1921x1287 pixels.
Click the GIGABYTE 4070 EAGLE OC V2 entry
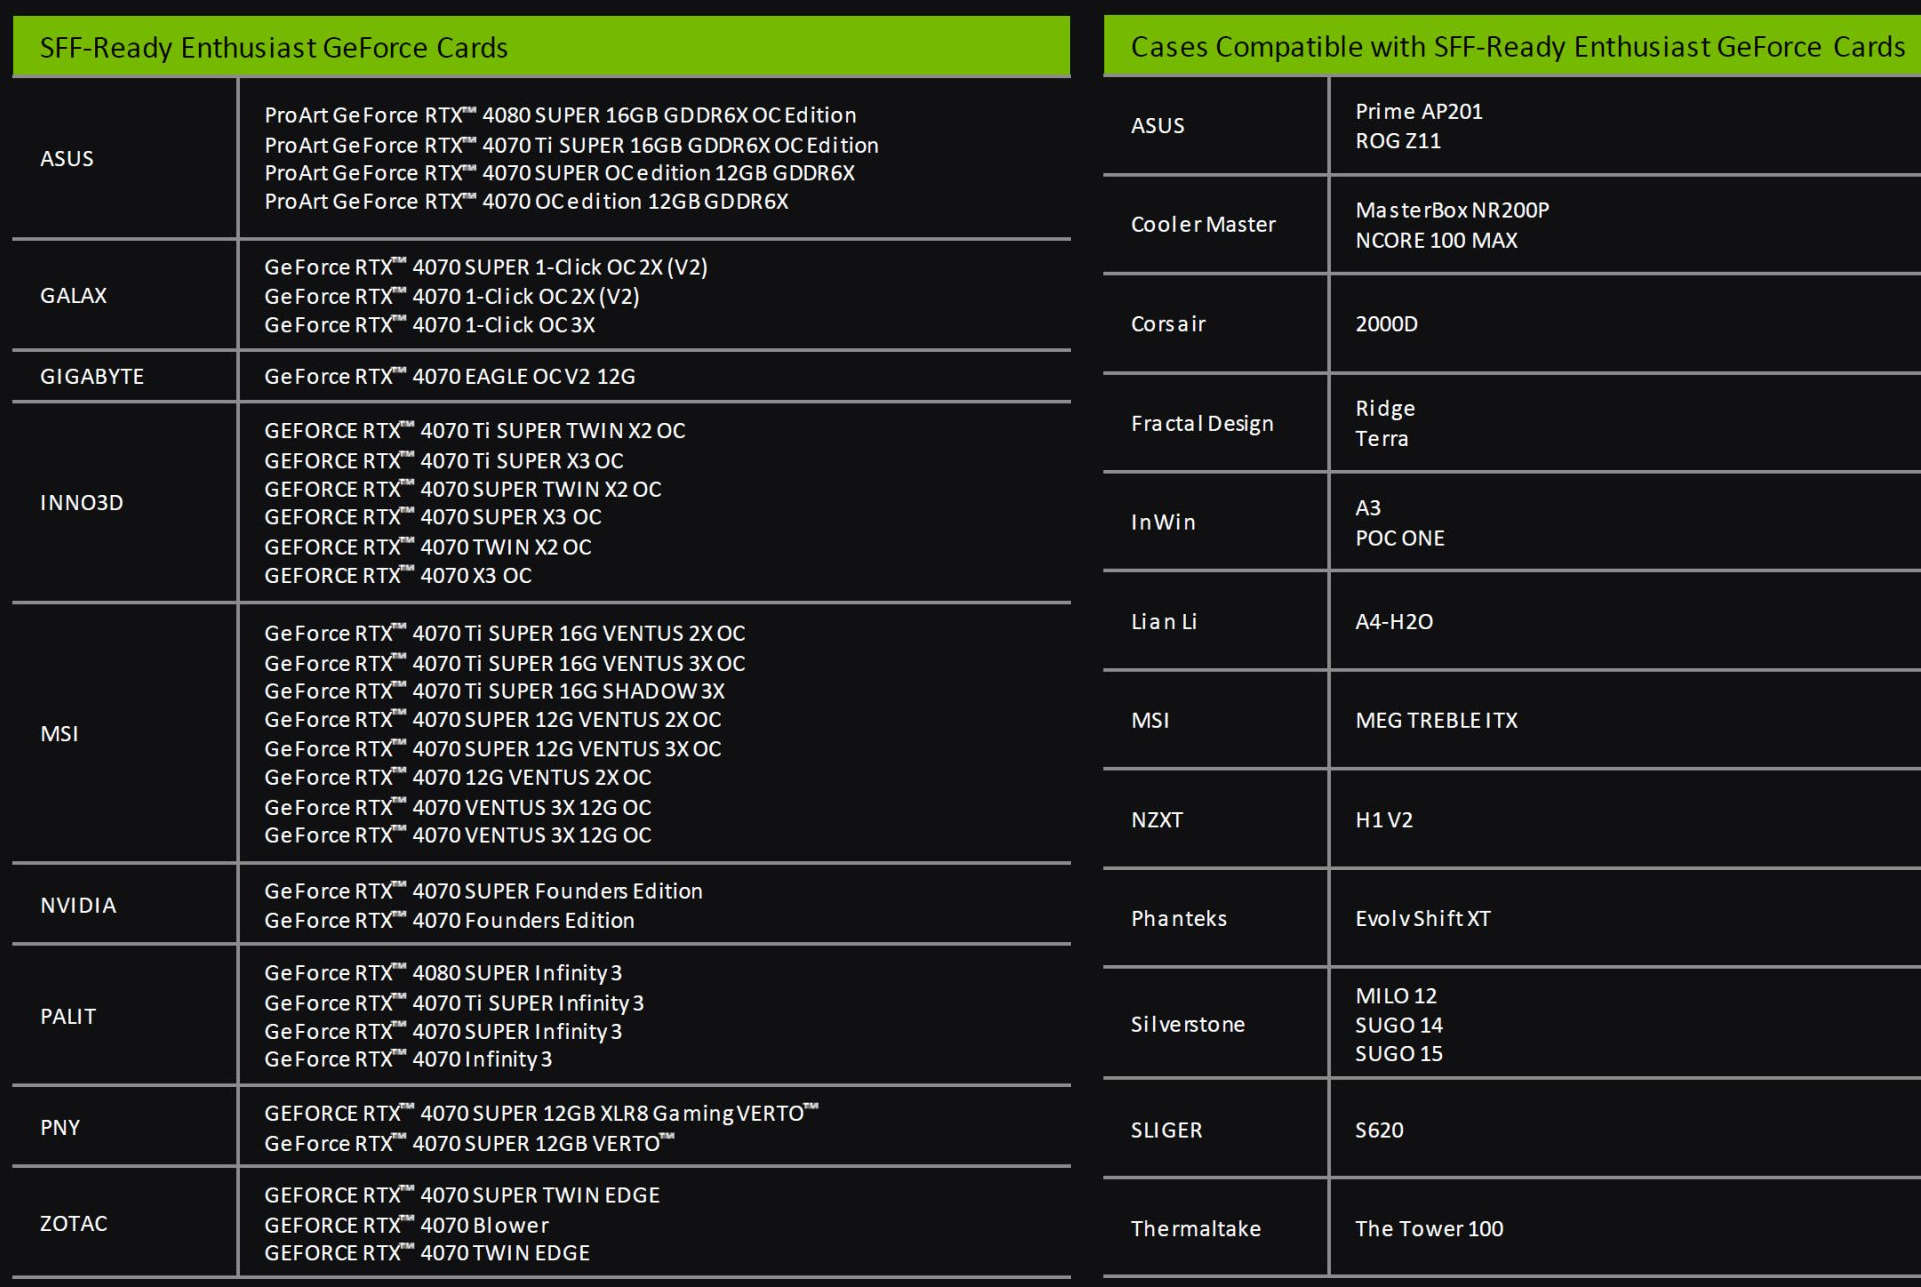449,377
